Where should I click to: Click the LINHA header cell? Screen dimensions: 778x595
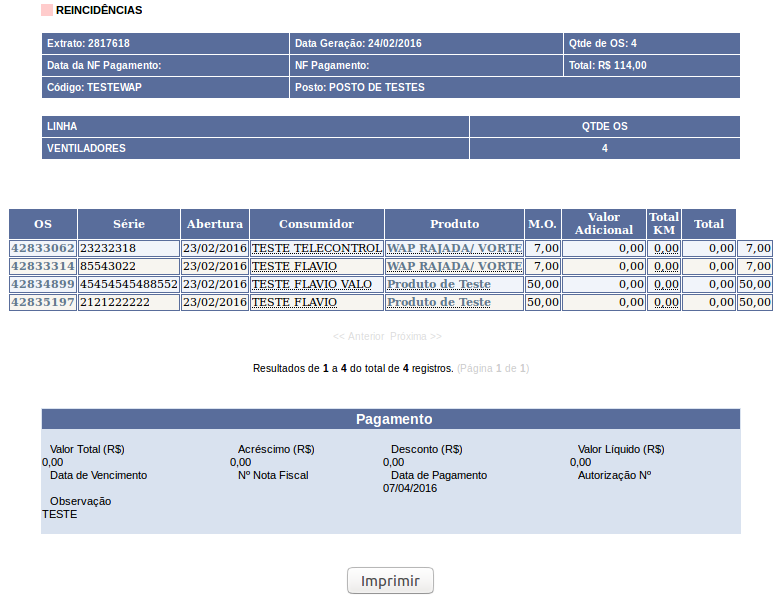pyautogui.click(x=256, y=127)
